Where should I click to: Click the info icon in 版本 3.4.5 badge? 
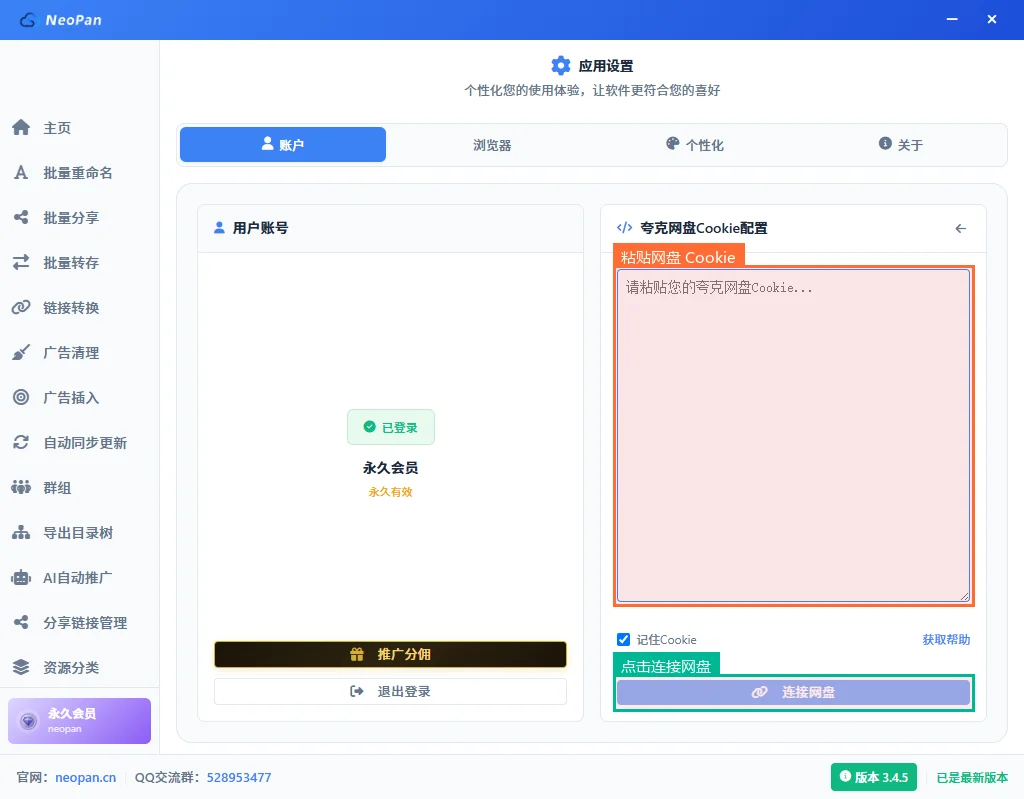click(845, 776)
